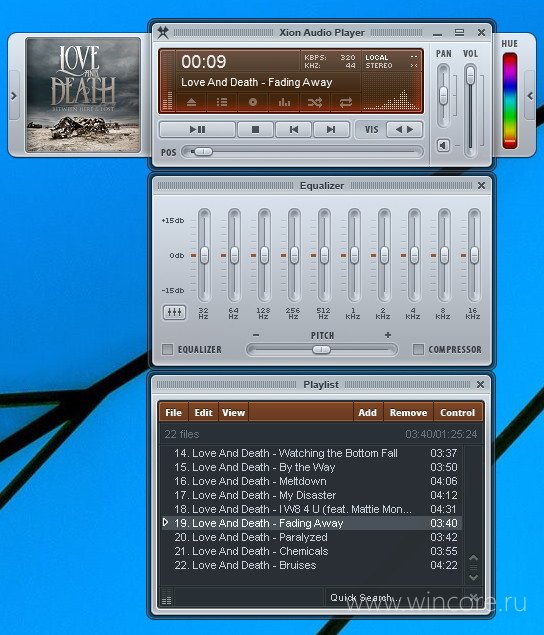544x635 pixels.
Task: Open equalizer via bars icon in display
Action: tap(284, 102)
